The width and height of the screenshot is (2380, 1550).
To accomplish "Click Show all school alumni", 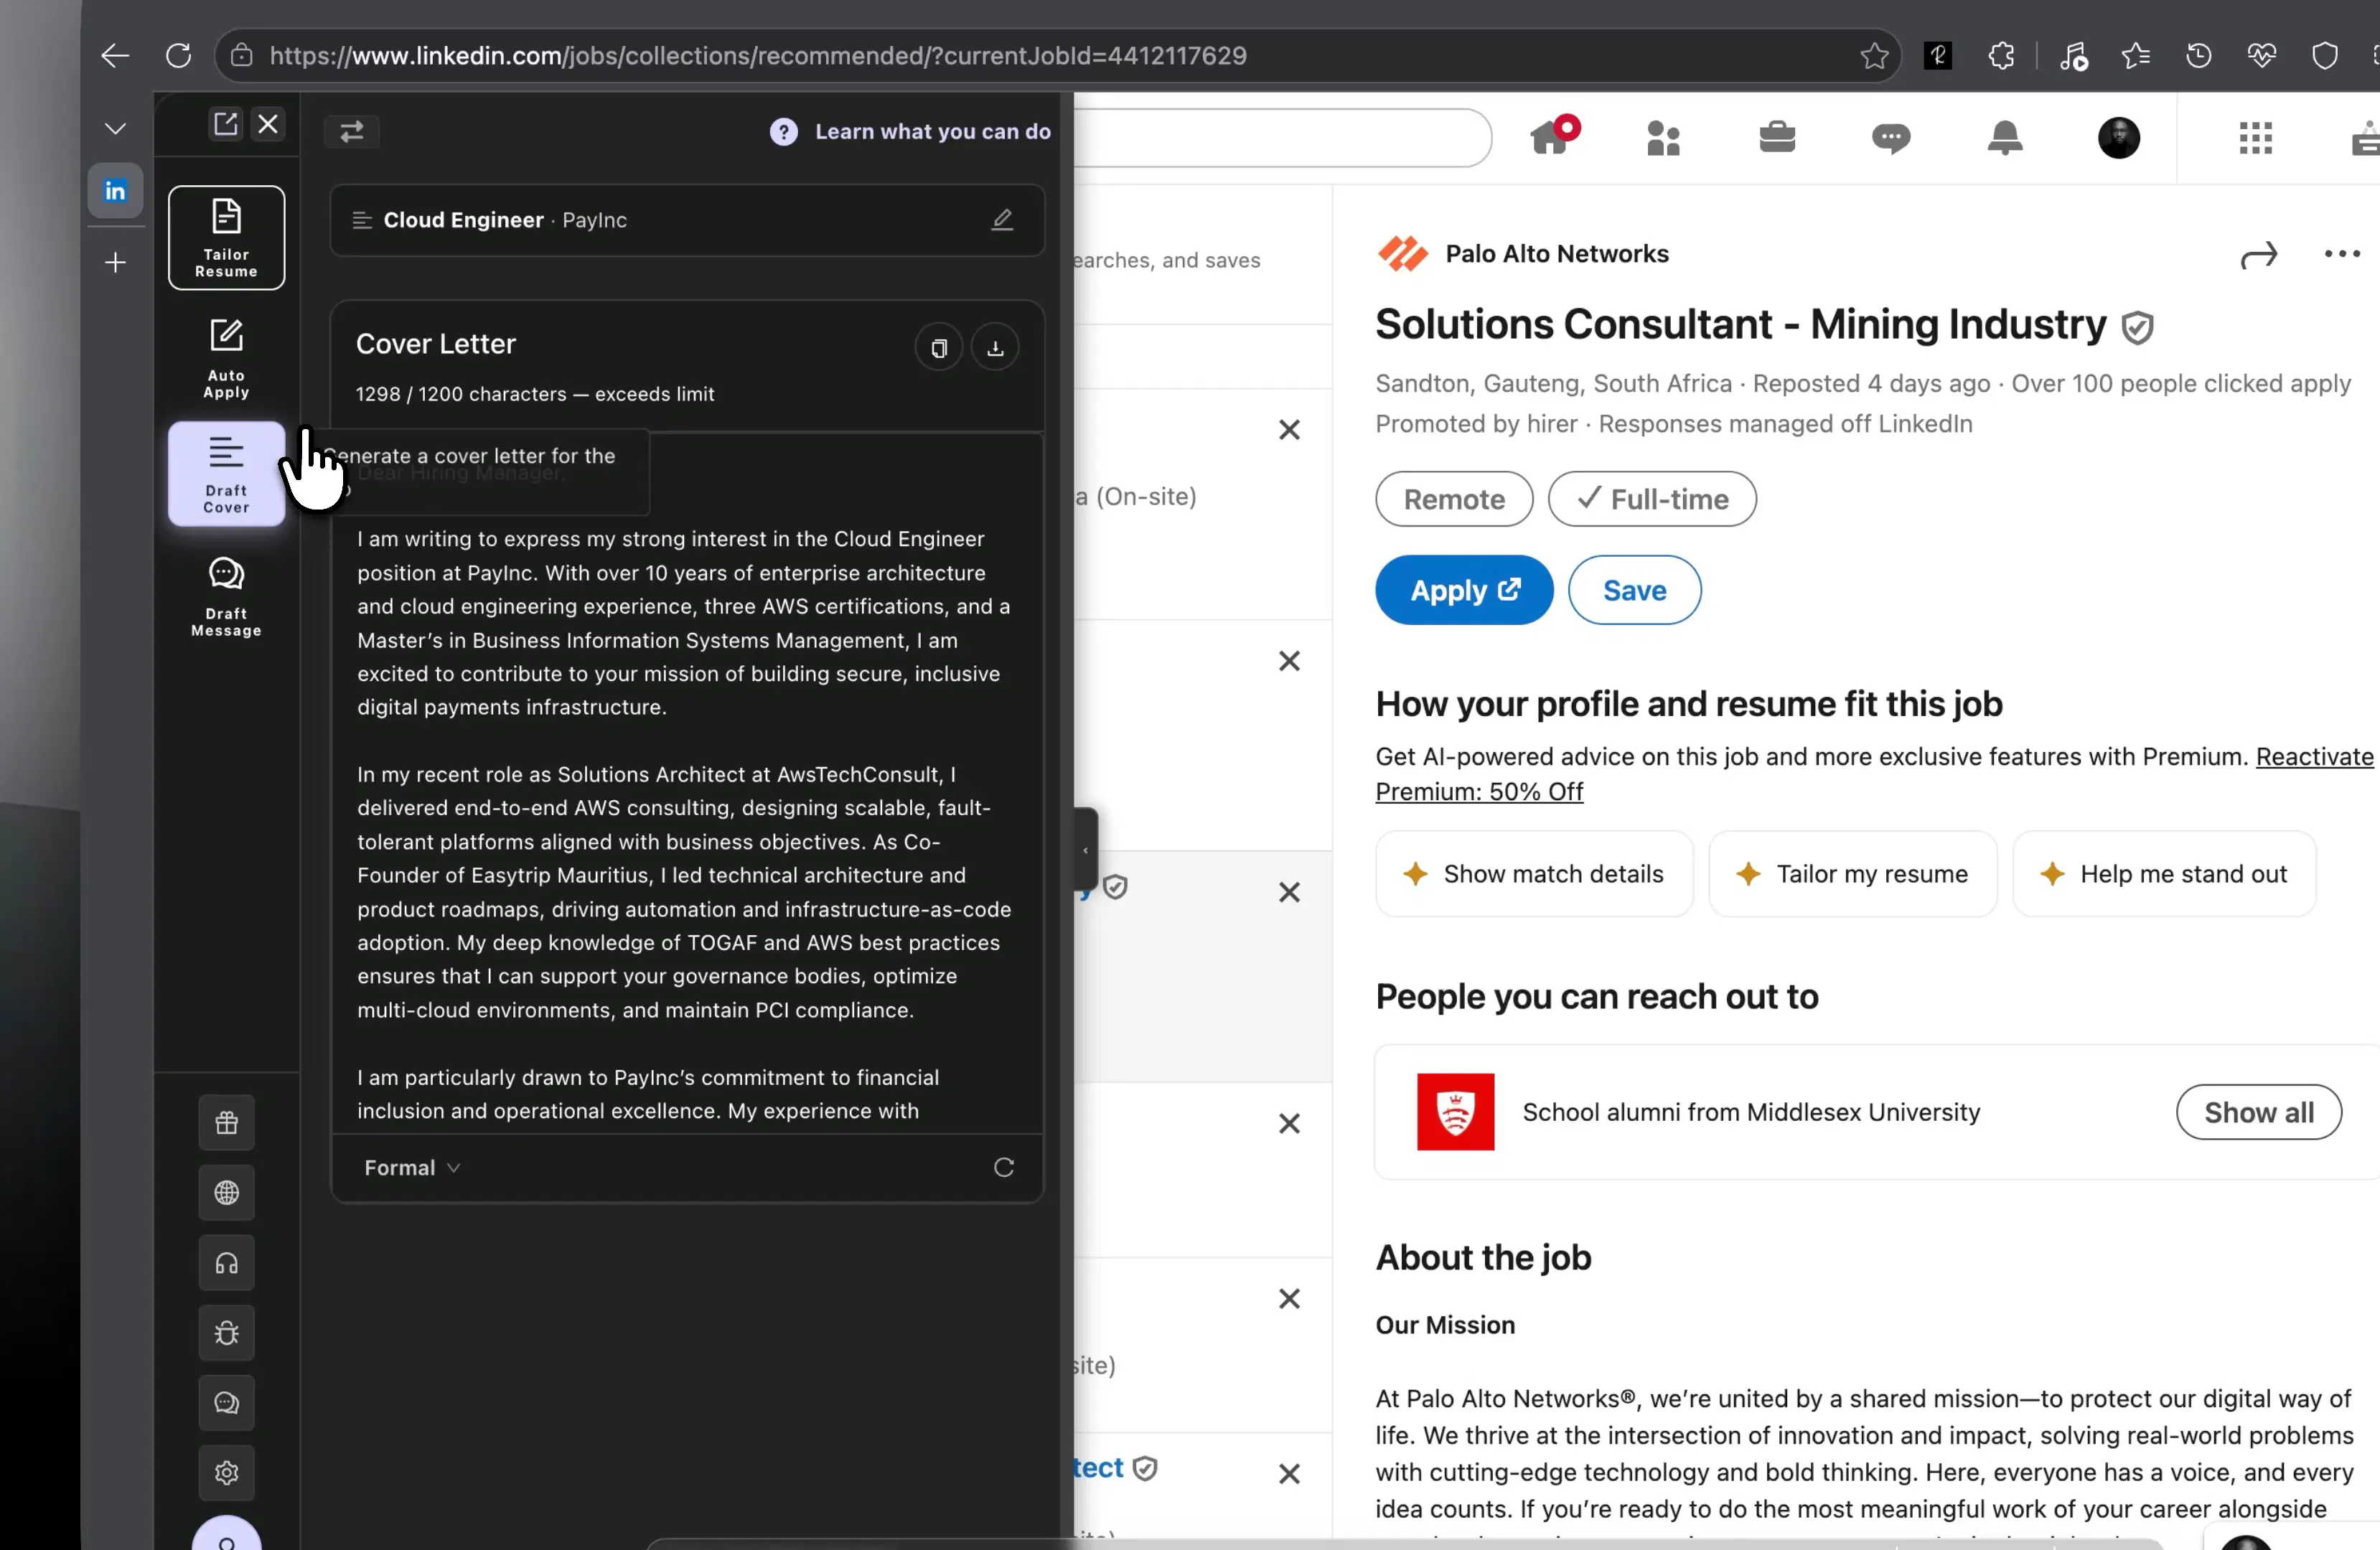I will (2258, 1112).
